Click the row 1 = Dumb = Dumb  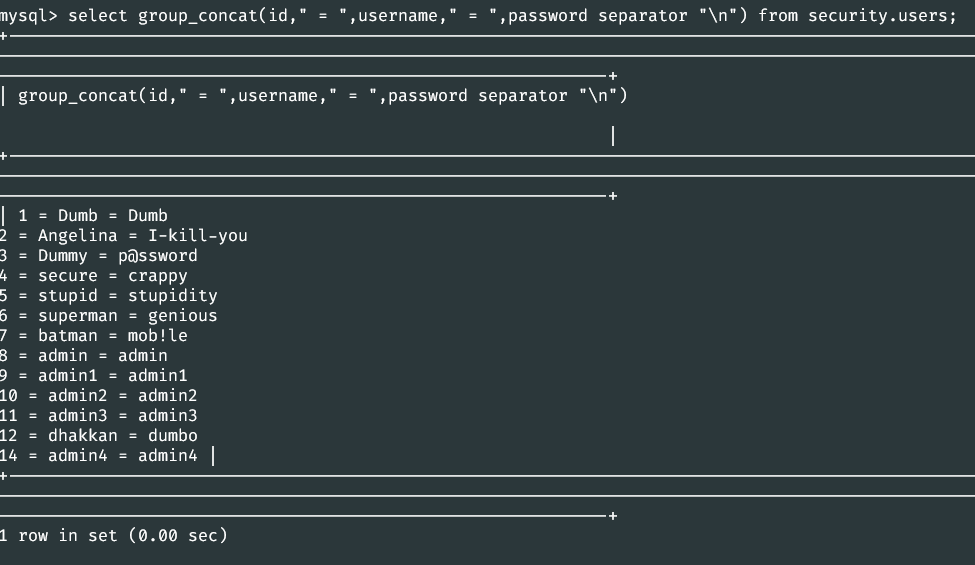point(93,216)
